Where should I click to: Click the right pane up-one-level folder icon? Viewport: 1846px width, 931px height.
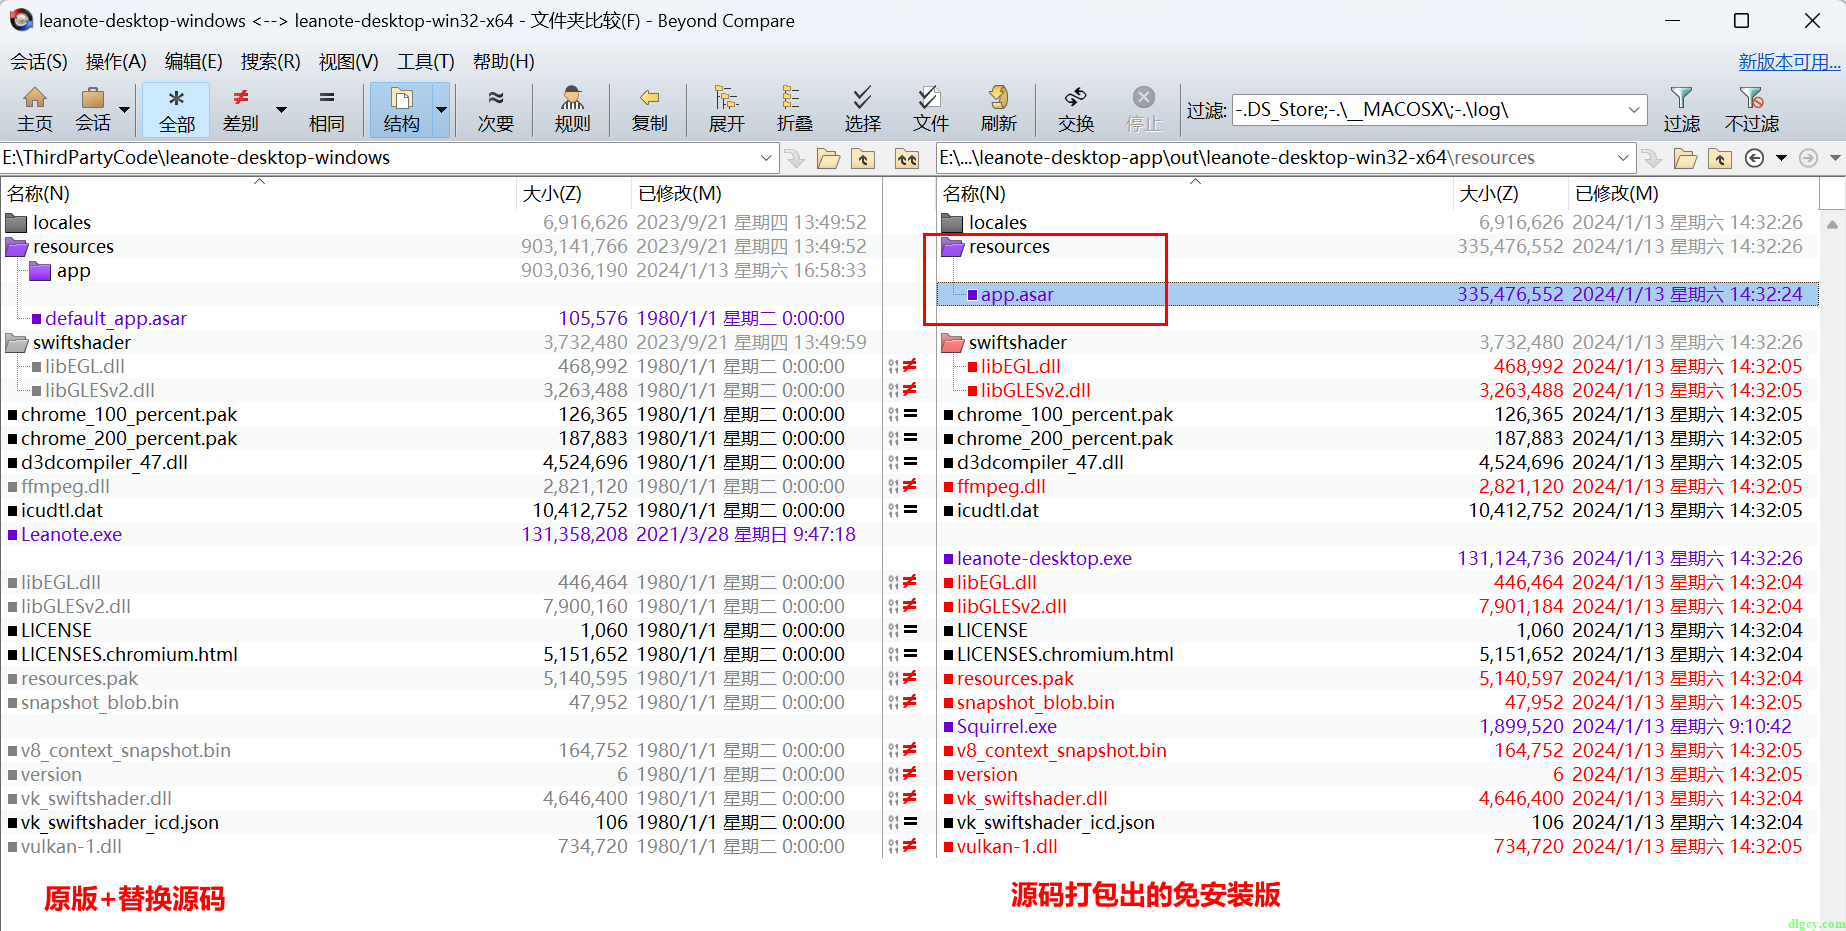click(x=1719, y=158)
